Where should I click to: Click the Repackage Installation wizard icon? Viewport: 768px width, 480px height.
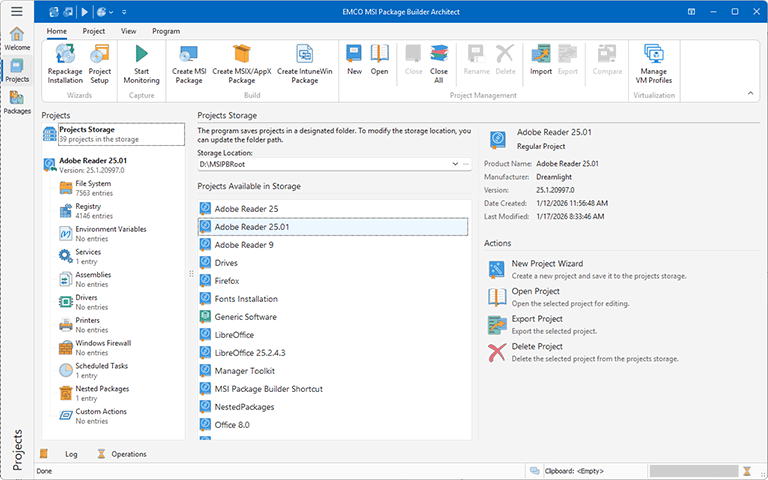[65, 56]
